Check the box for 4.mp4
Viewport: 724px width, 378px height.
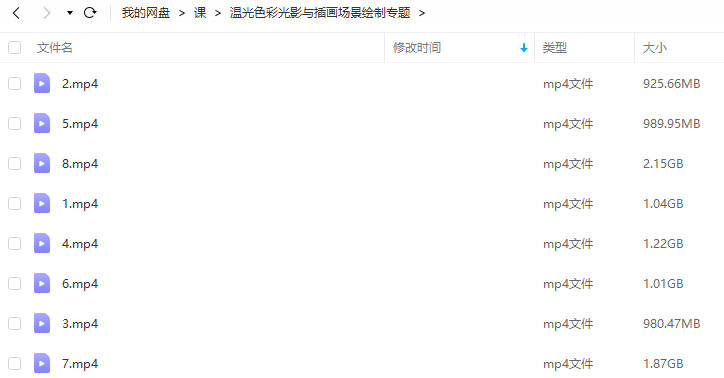(15, 244)
